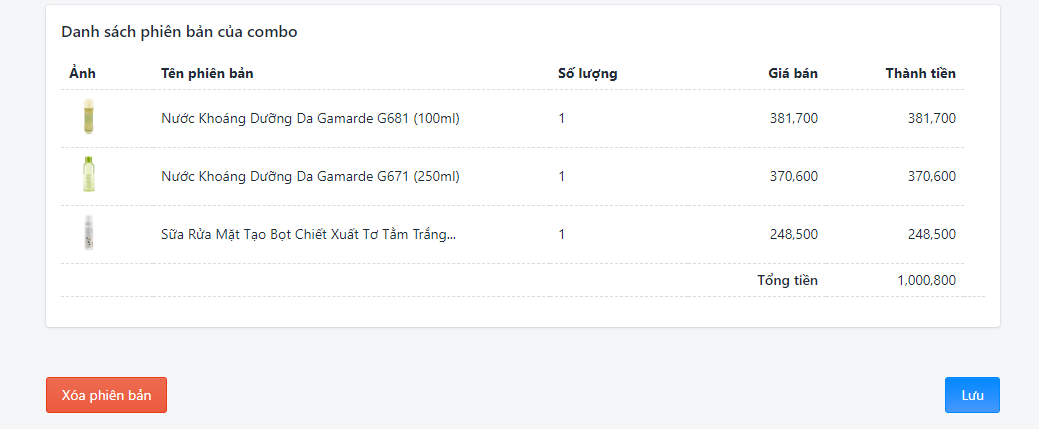
Task: Select Nước Khoáng Dưỡng Da Gamarde G681 name
Action: (x=310, y=119)
